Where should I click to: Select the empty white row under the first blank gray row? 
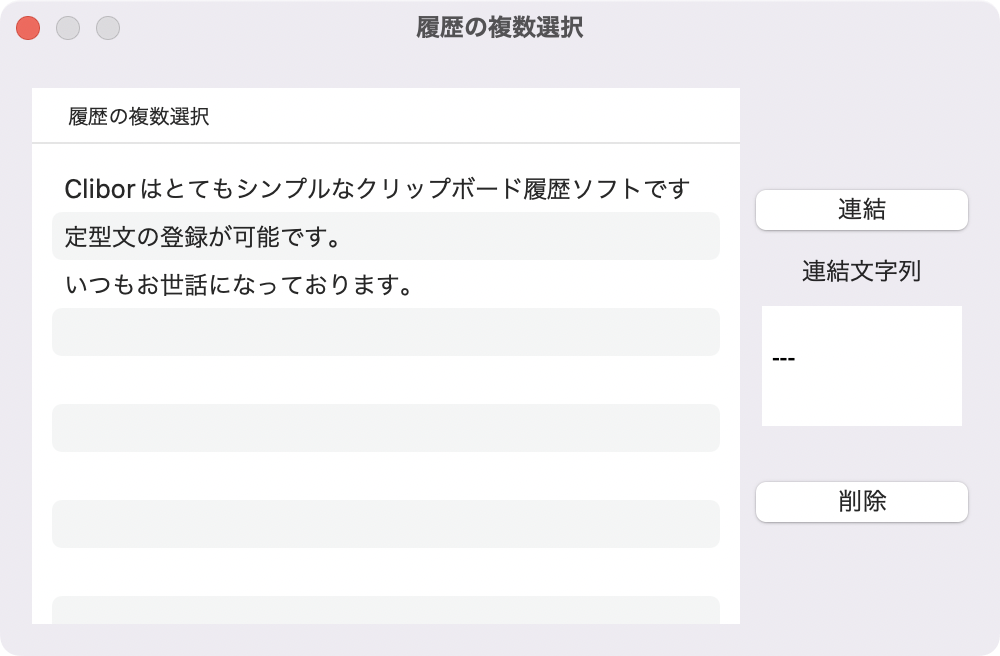point(386,380)
